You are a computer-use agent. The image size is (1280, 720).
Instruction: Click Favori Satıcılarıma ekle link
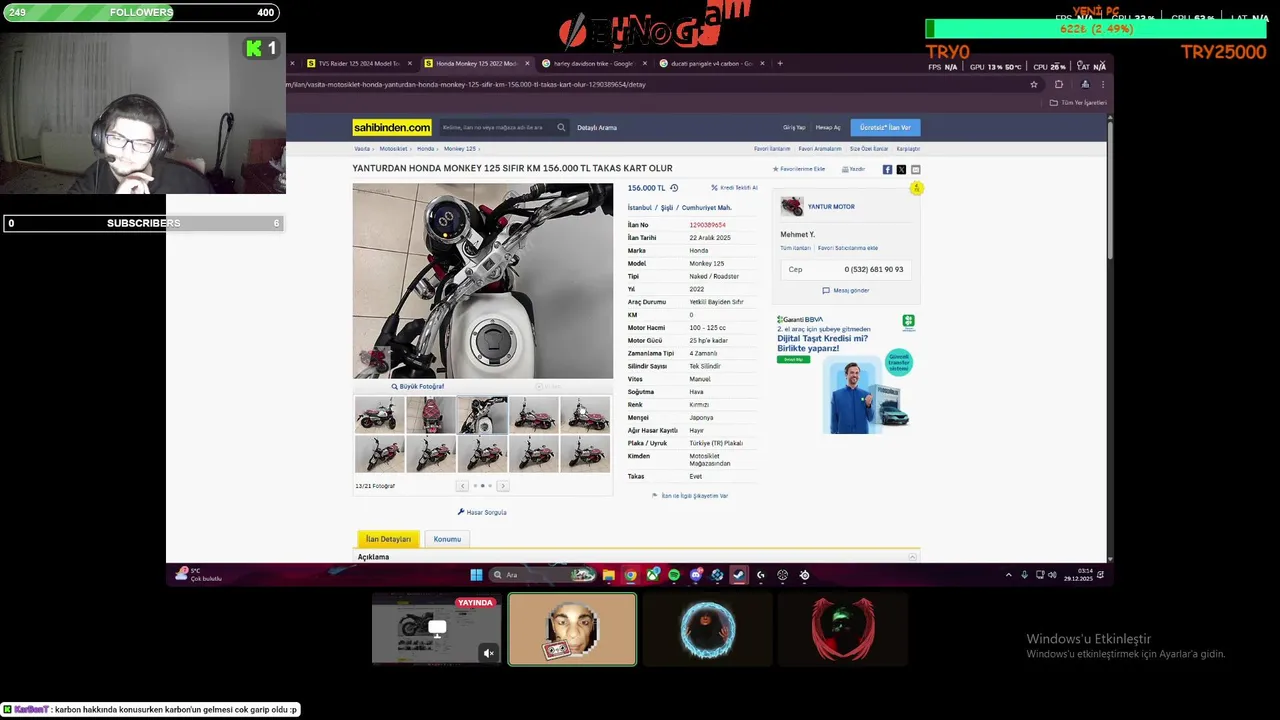point(848,248)
